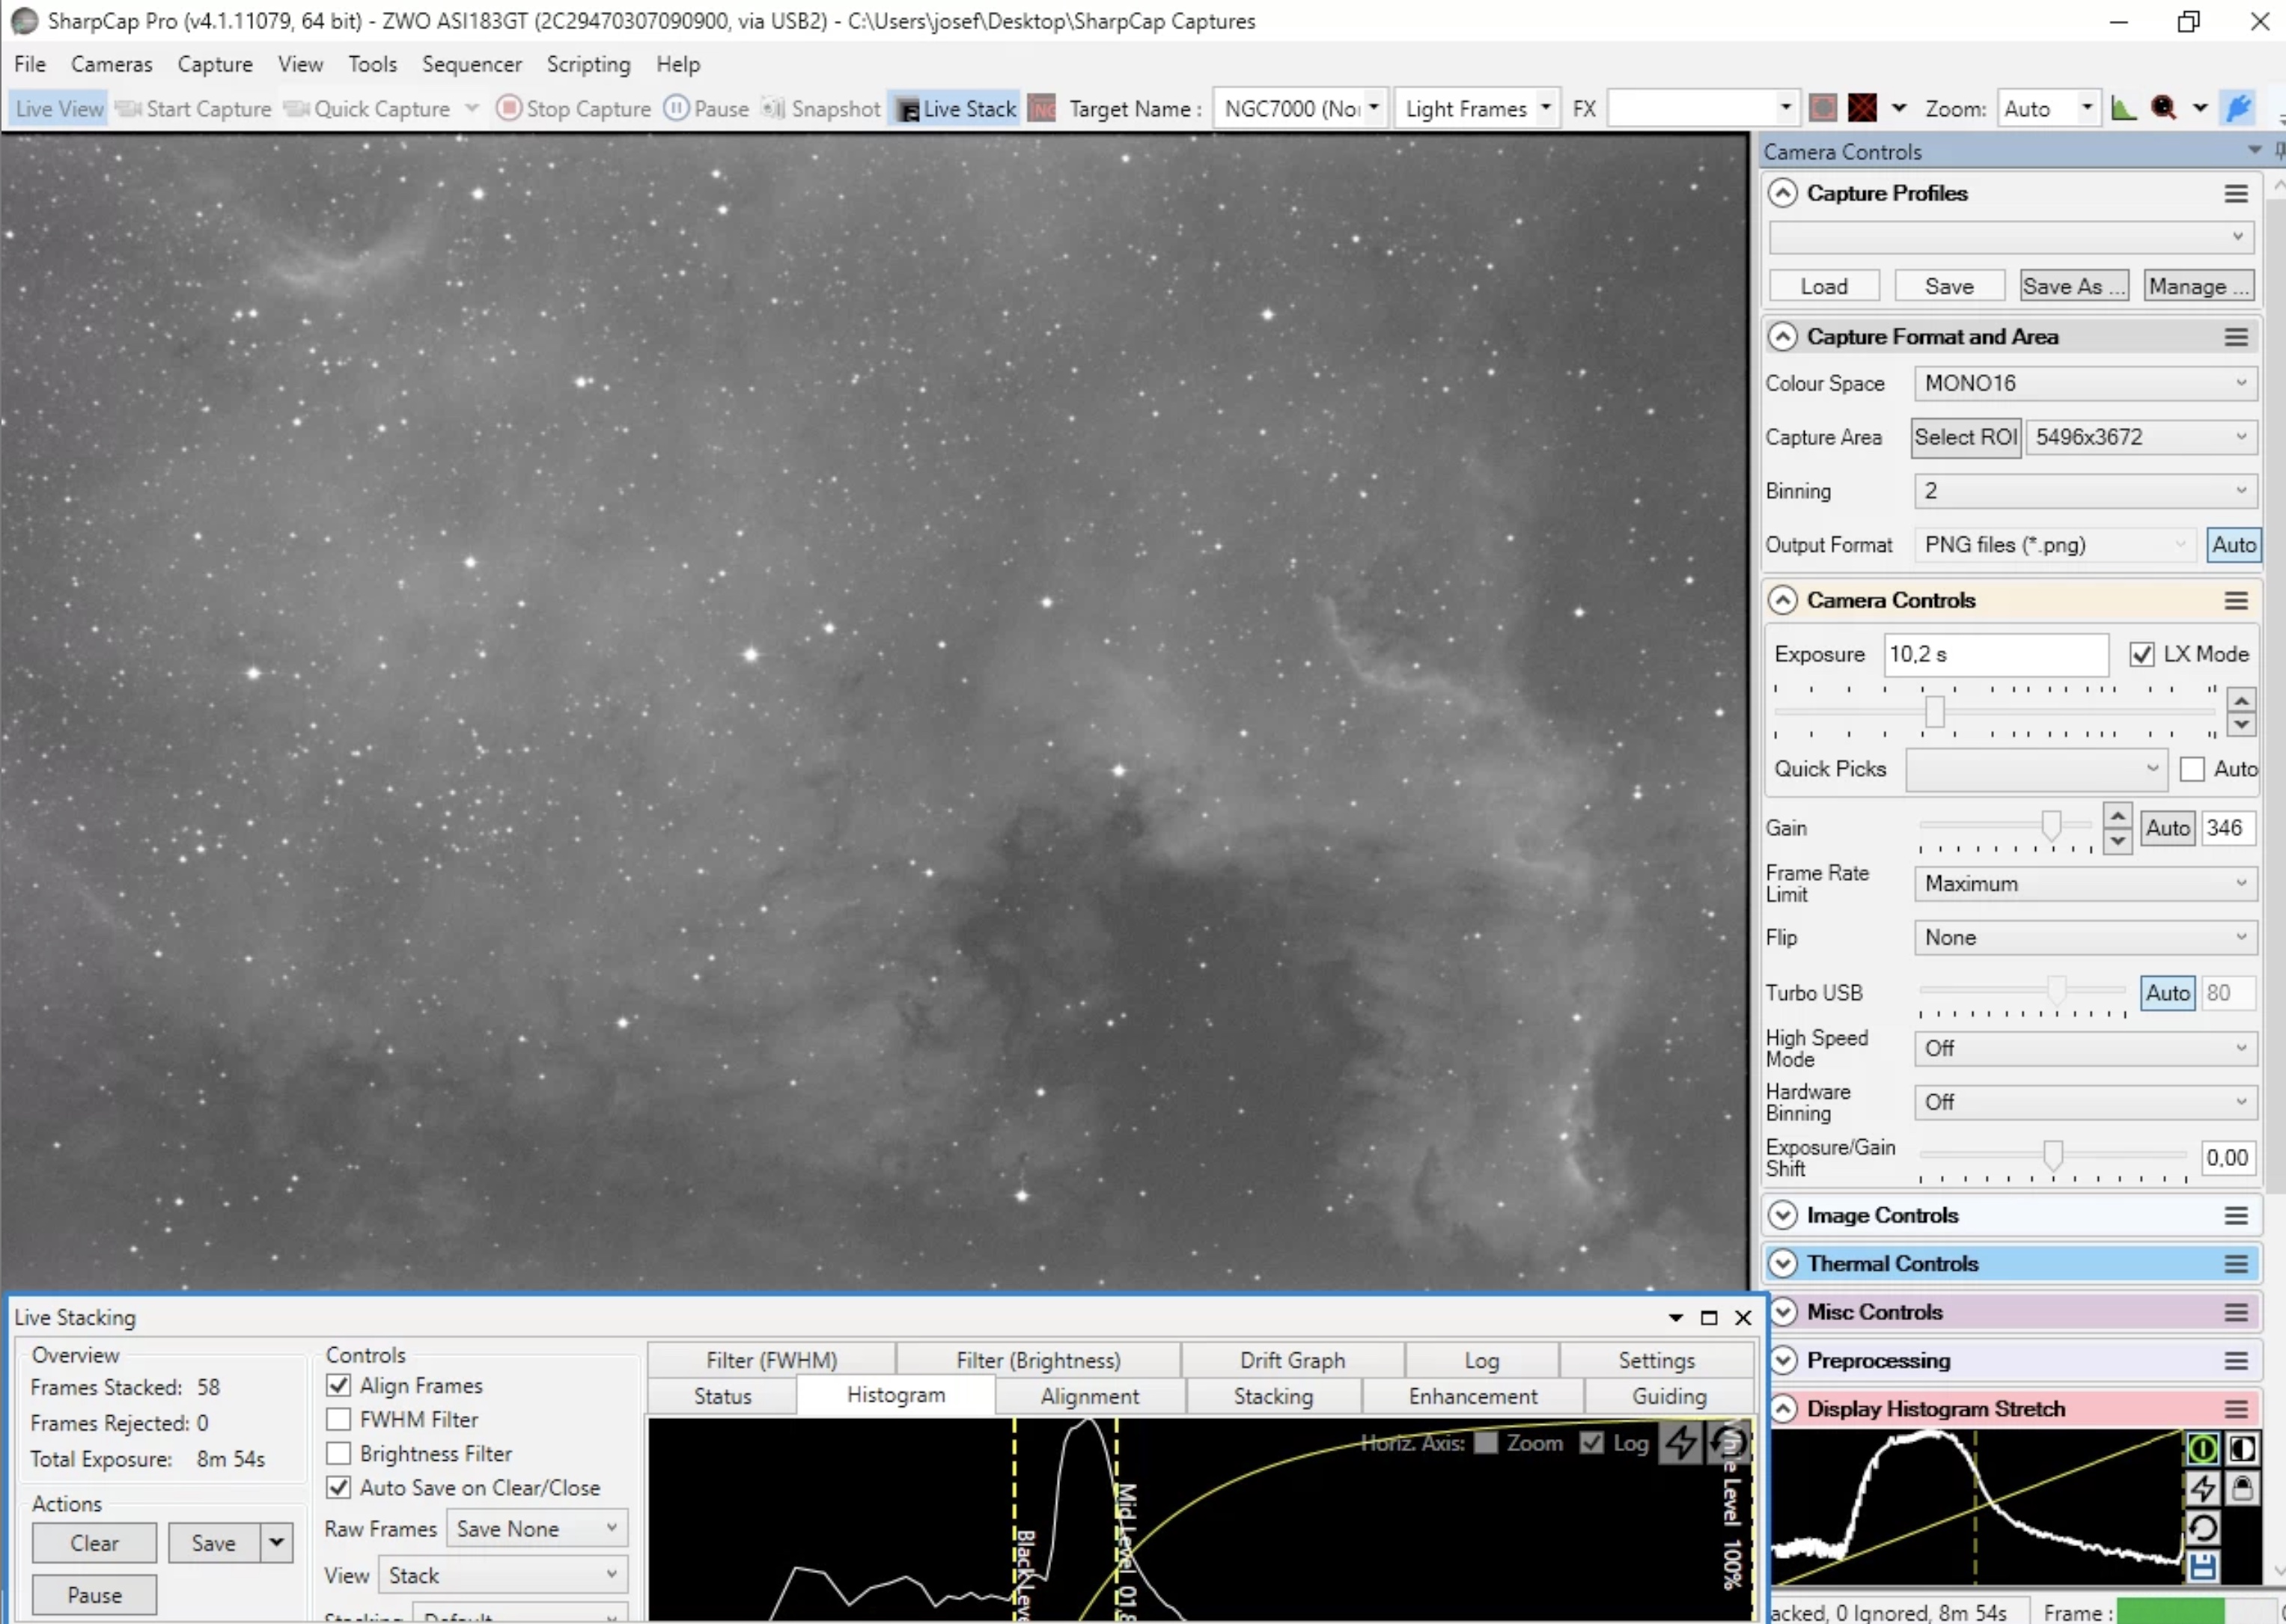Switch to the Enhancement tab
The width and height of the screenshot is (2286, 1624).
(x=1472, y=1396)
